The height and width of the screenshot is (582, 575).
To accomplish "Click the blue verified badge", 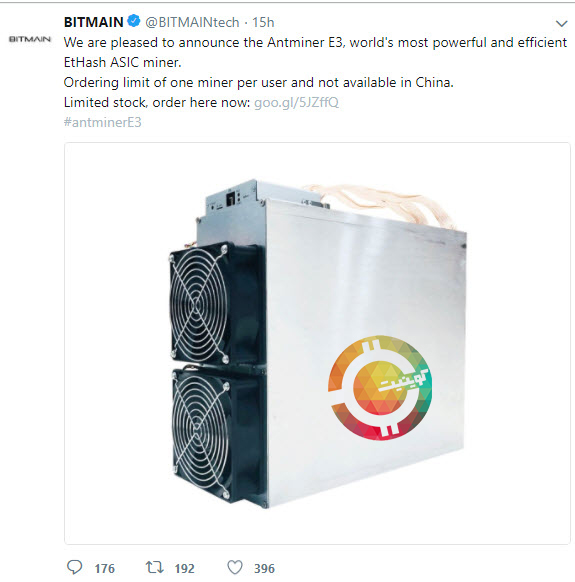I will pyautogui.click(x=134, y=21).
